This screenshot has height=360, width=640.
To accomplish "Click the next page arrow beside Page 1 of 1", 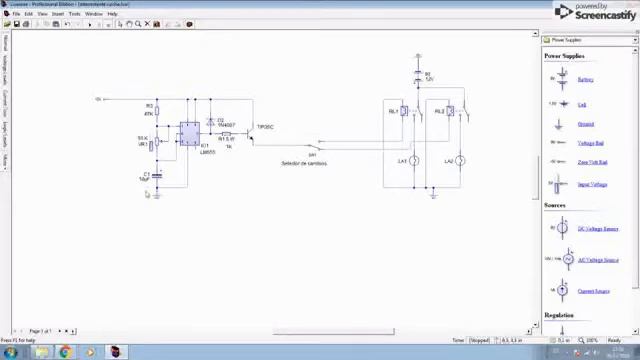I will 60,331.
